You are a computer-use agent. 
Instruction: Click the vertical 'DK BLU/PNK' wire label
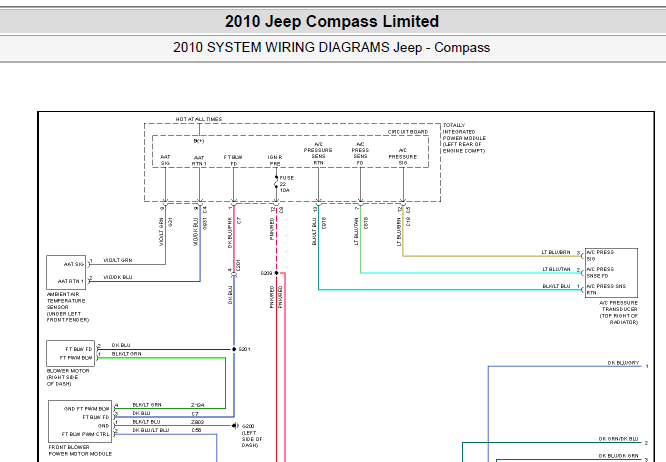230,232
